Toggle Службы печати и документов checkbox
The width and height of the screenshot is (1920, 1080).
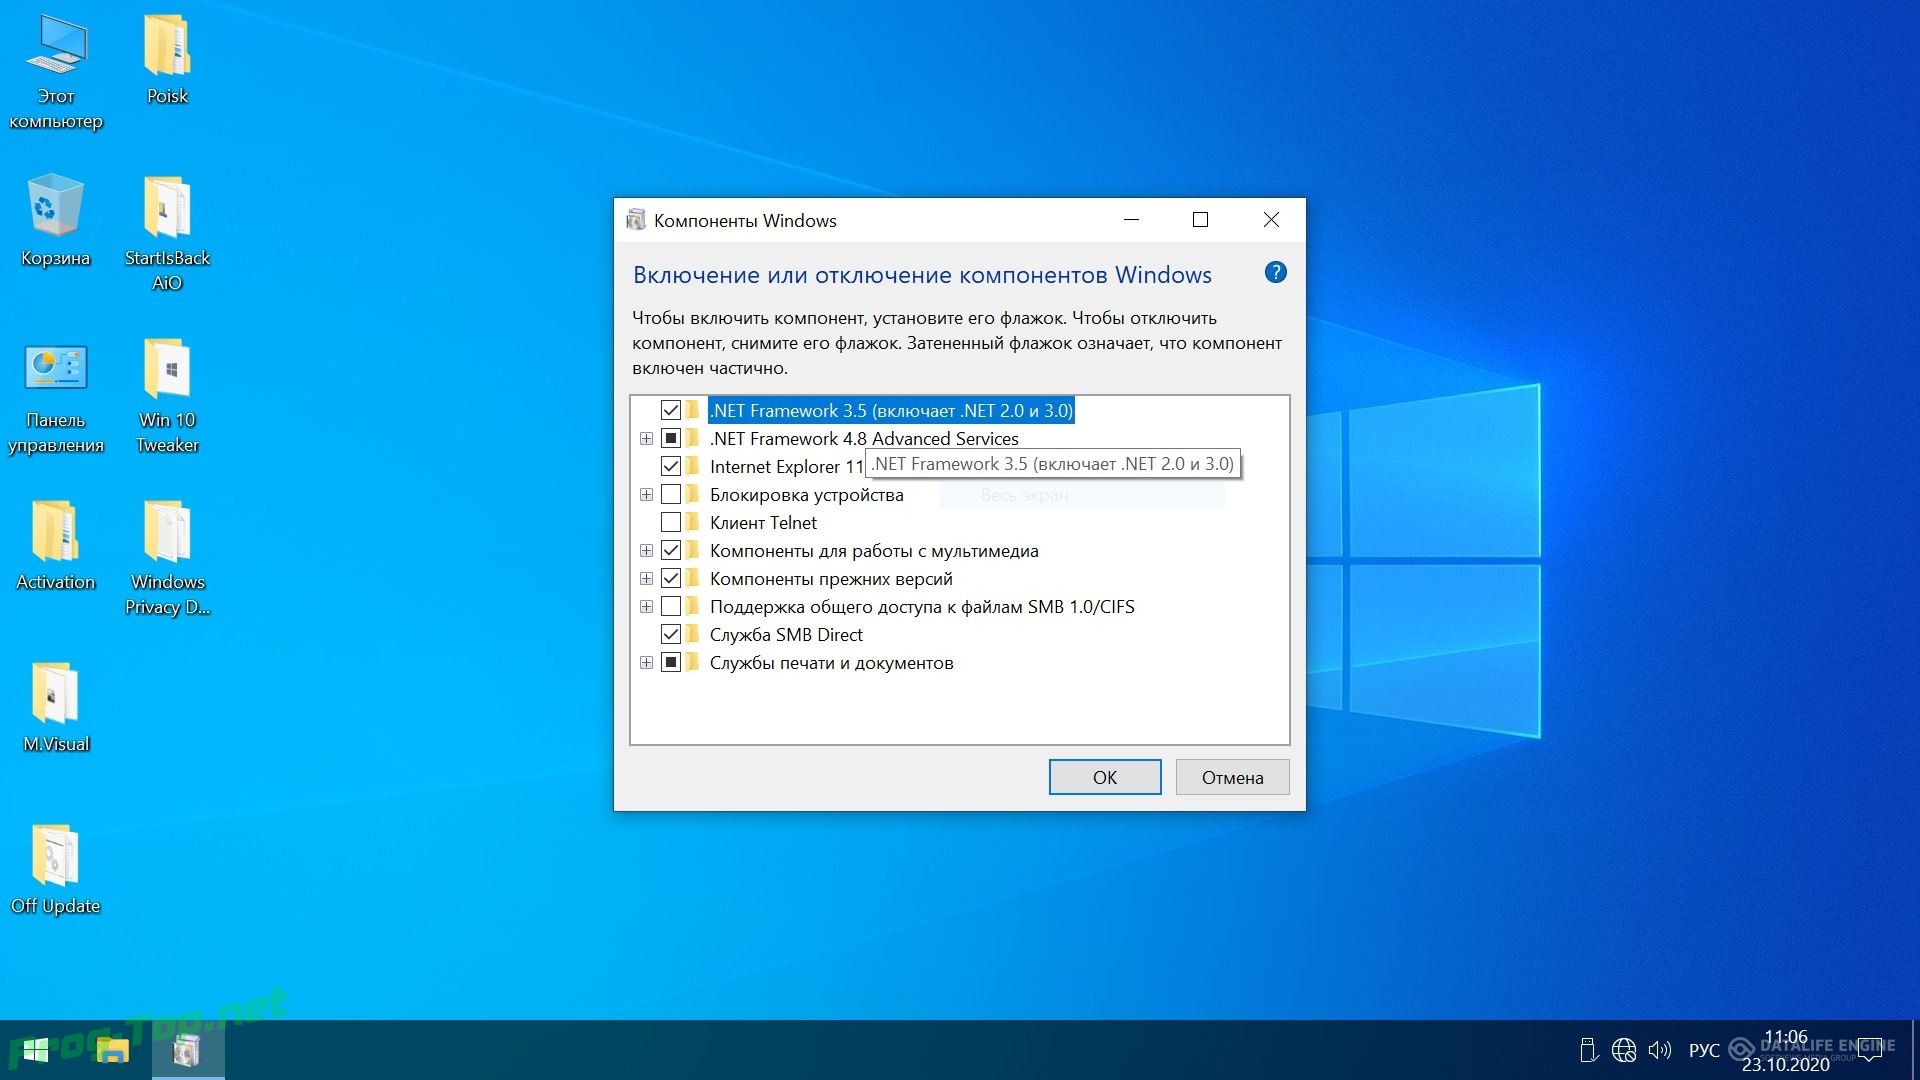click(x=671, y=662)
